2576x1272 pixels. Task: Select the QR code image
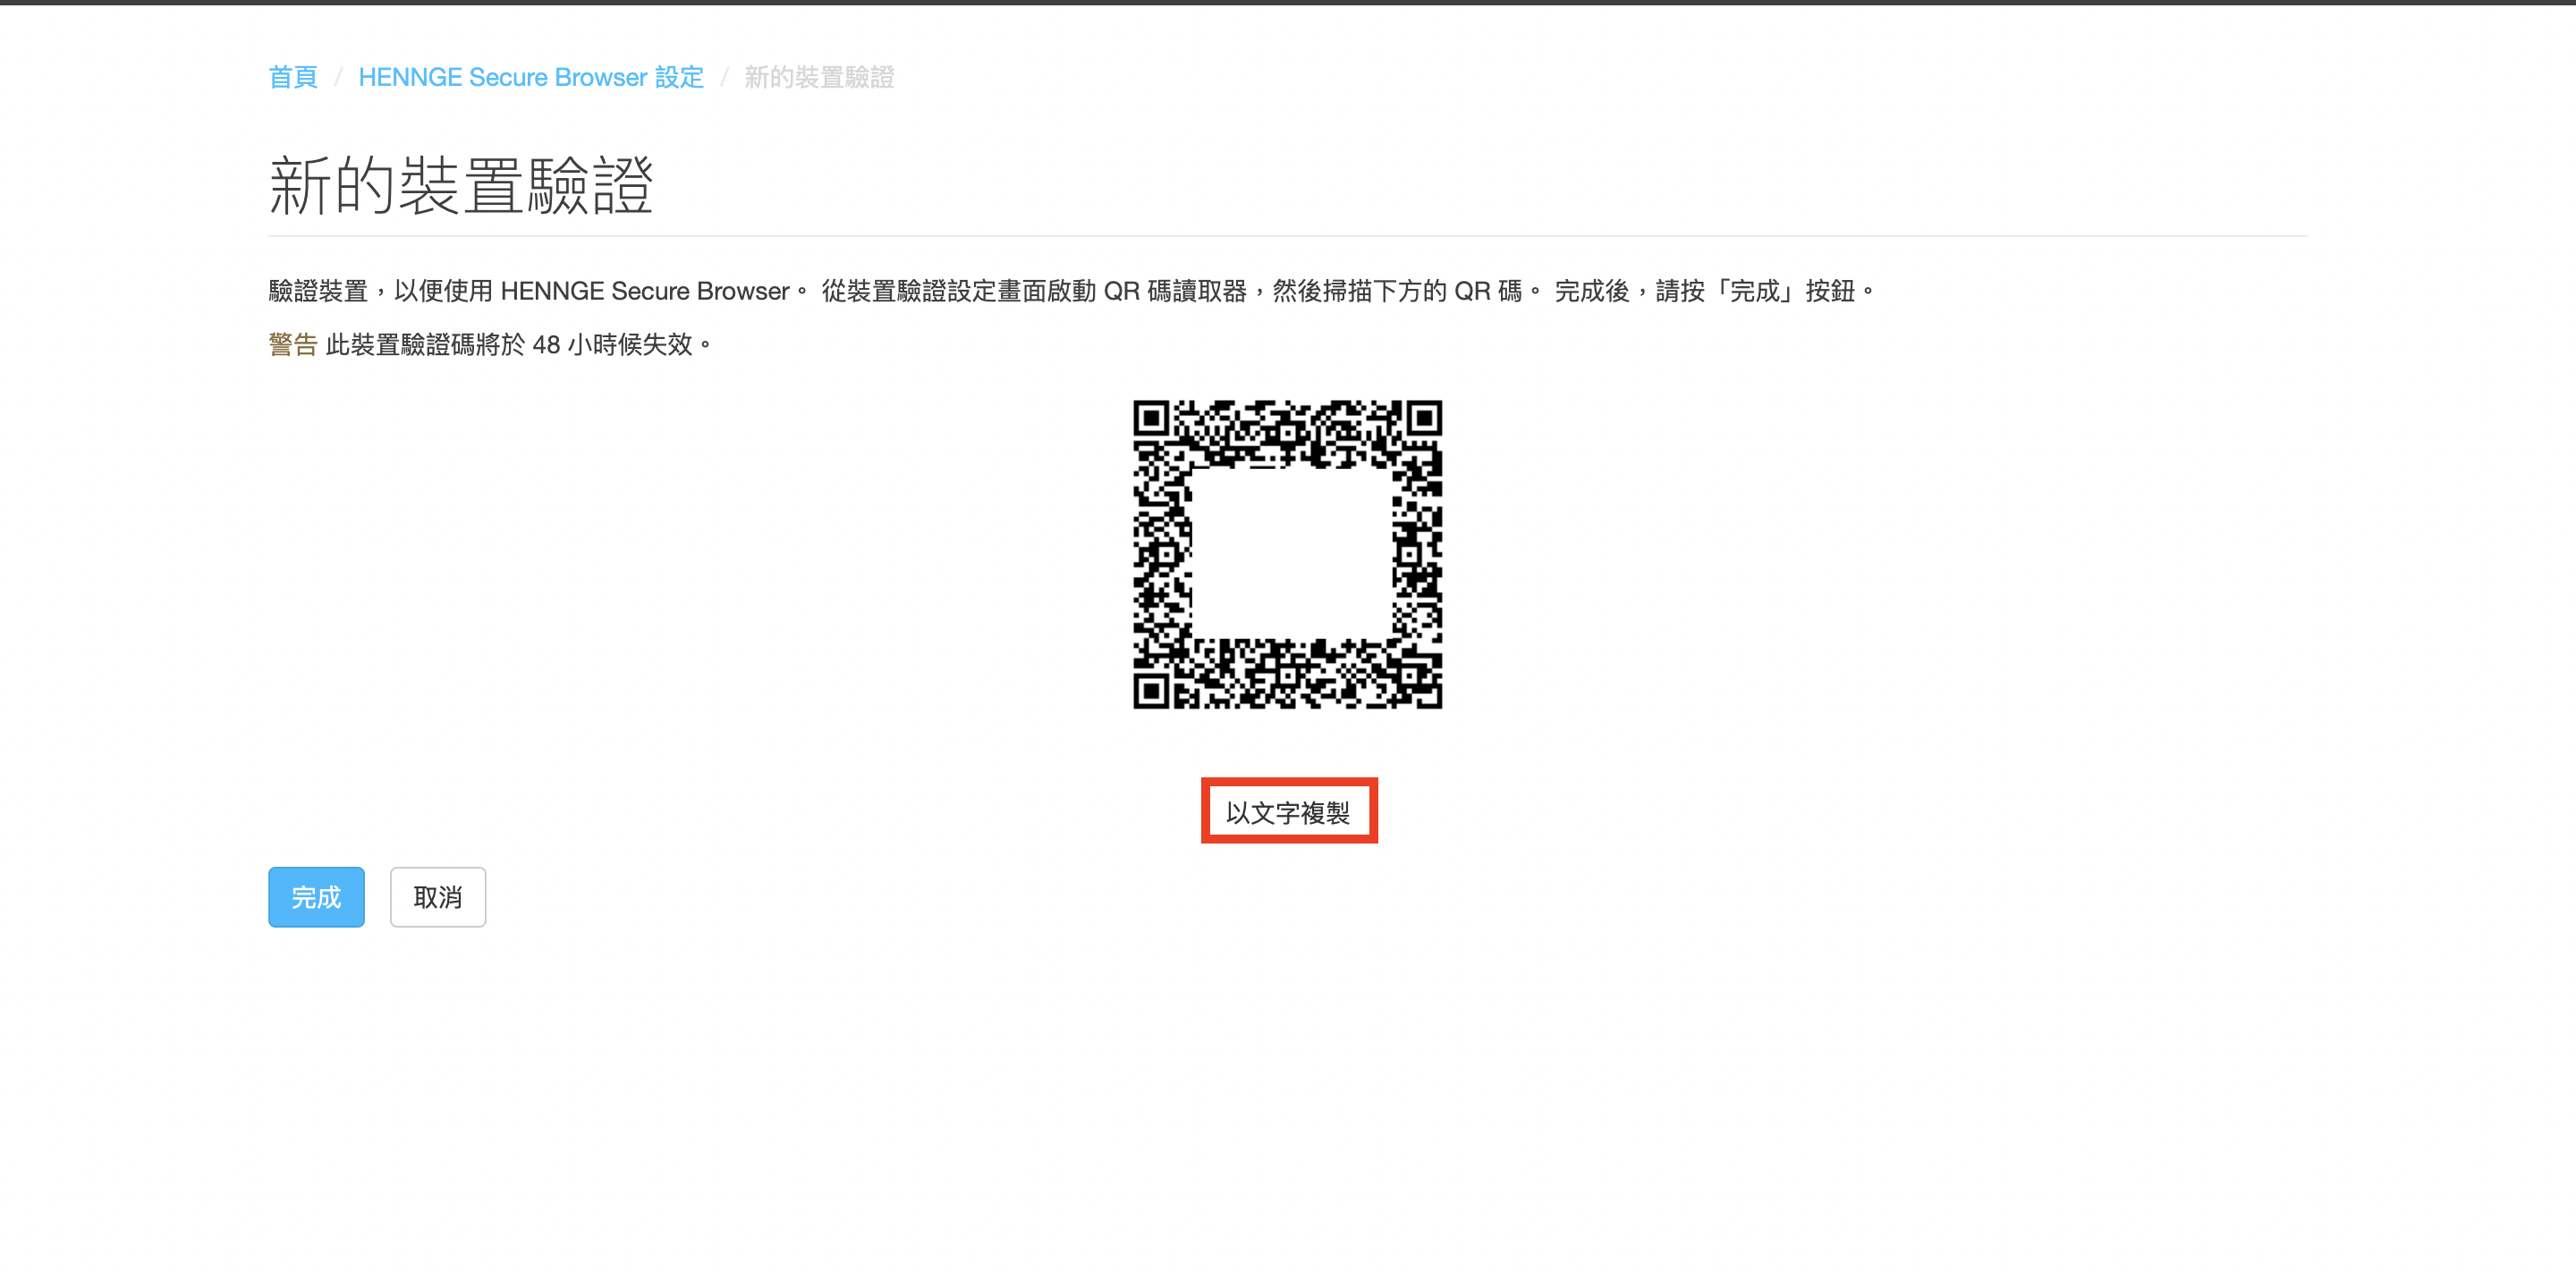pos(1288,555)
